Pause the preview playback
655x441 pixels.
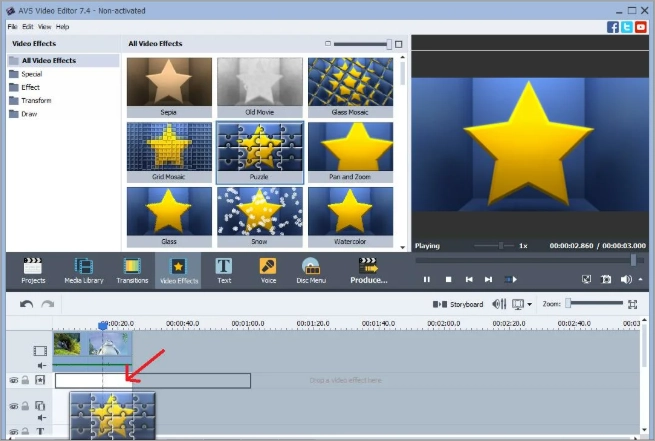coord(427,279)
